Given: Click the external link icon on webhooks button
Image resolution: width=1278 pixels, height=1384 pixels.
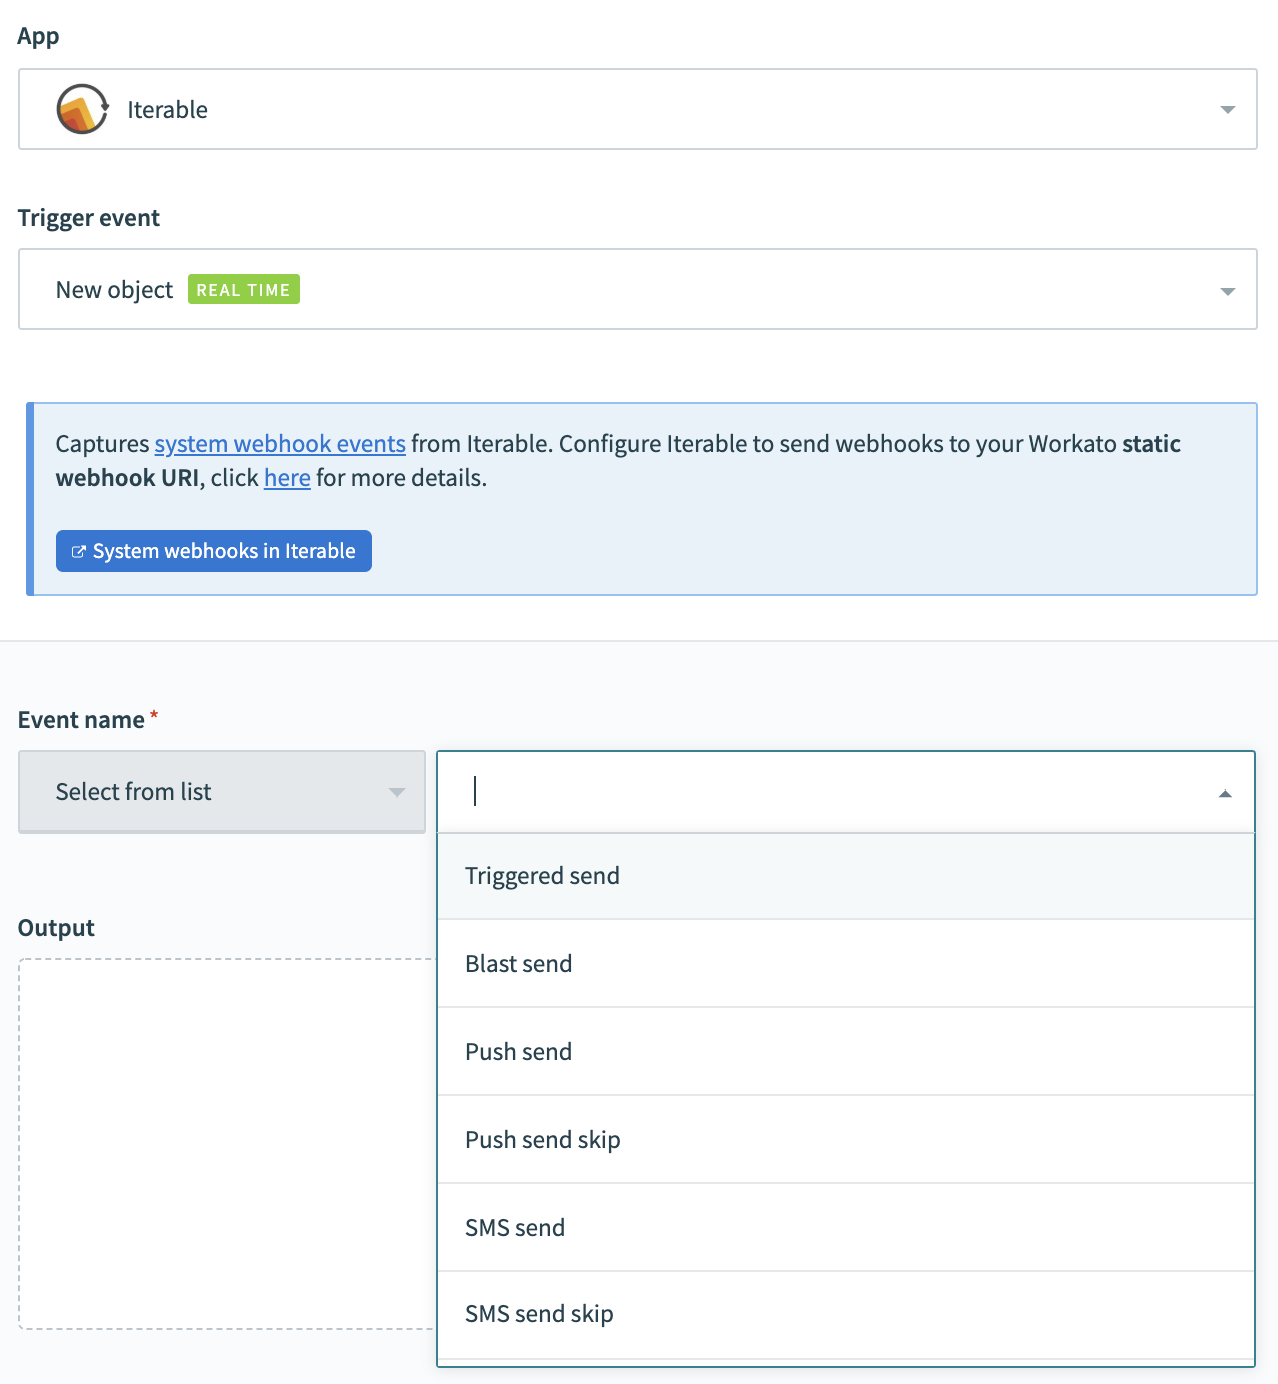Looking at the screenshot, I should 78,551.
